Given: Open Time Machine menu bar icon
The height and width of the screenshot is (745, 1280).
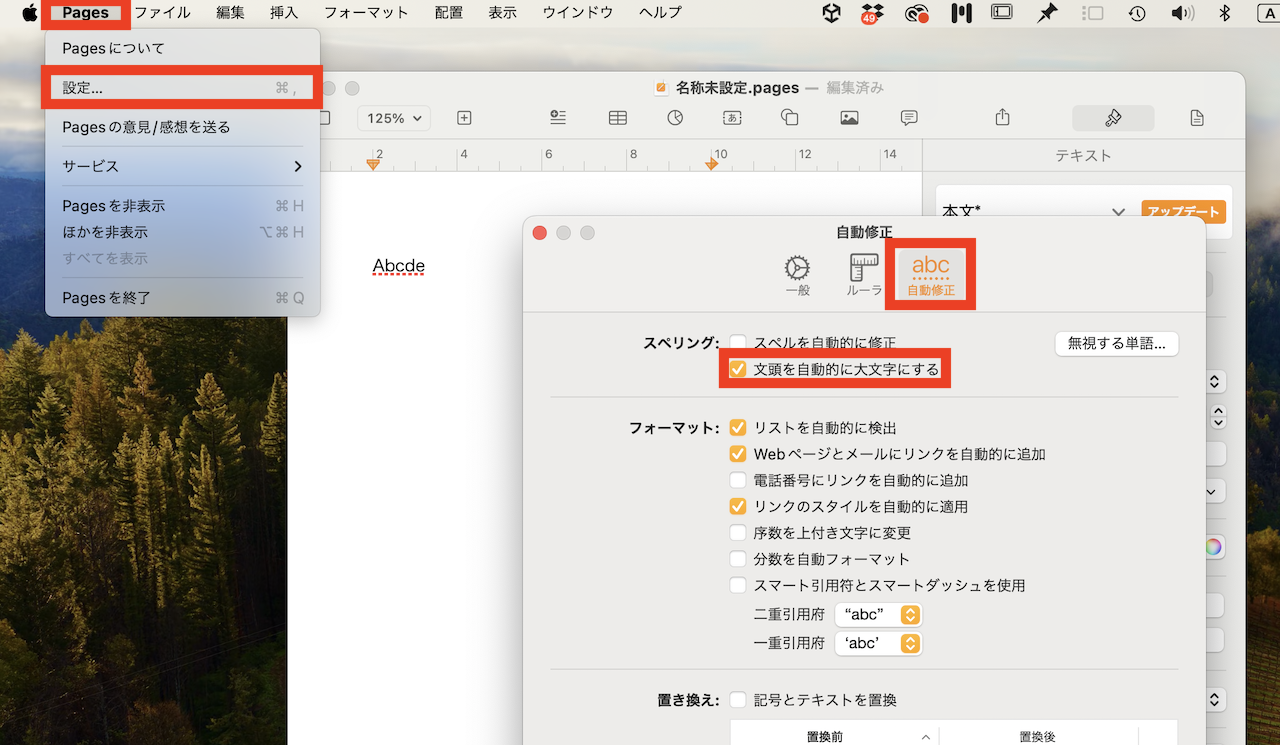Looking at the screenshot, I should [x=1137, y=13].
